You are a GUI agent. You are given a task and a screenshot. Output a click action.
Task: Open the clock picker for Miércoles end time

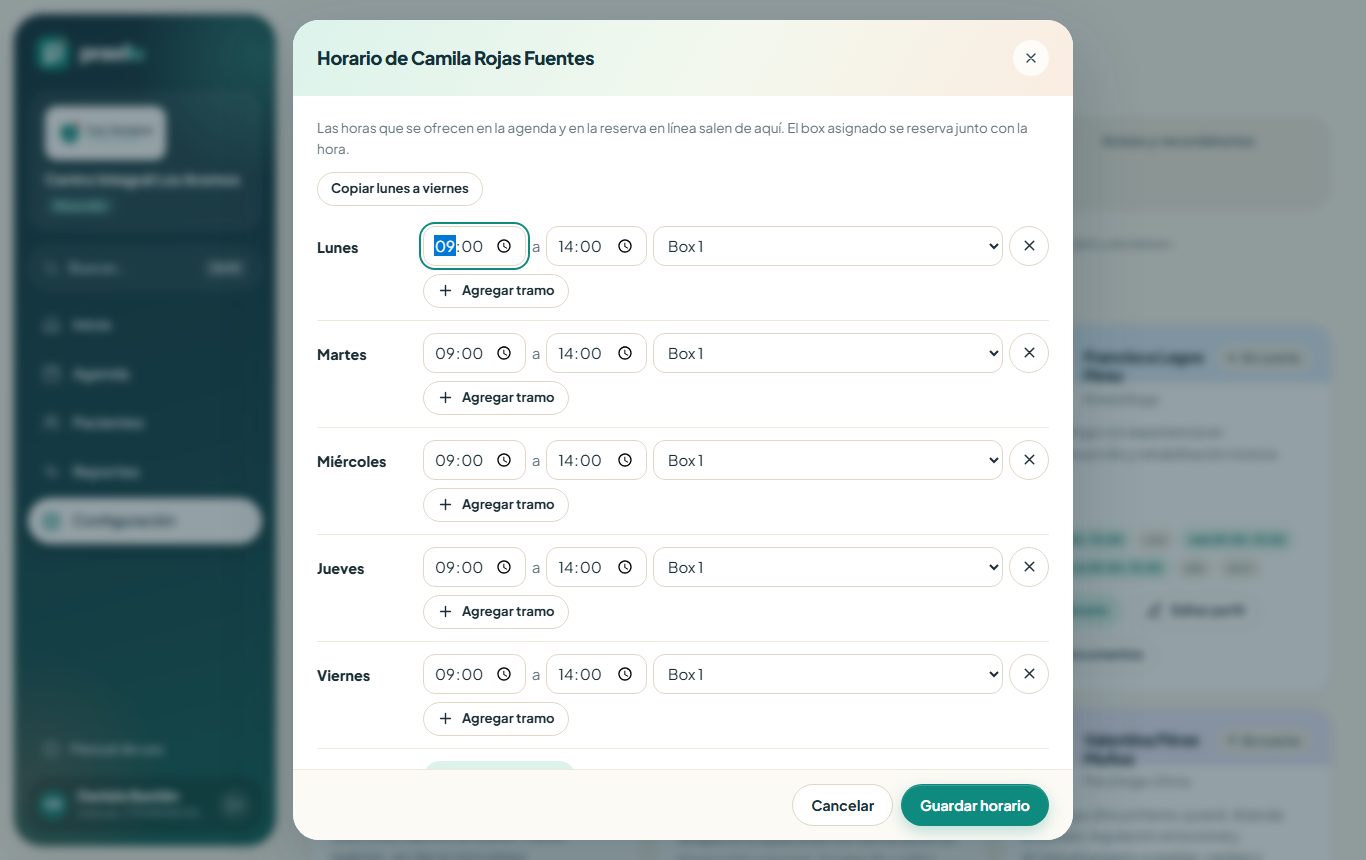coord(625,460)
